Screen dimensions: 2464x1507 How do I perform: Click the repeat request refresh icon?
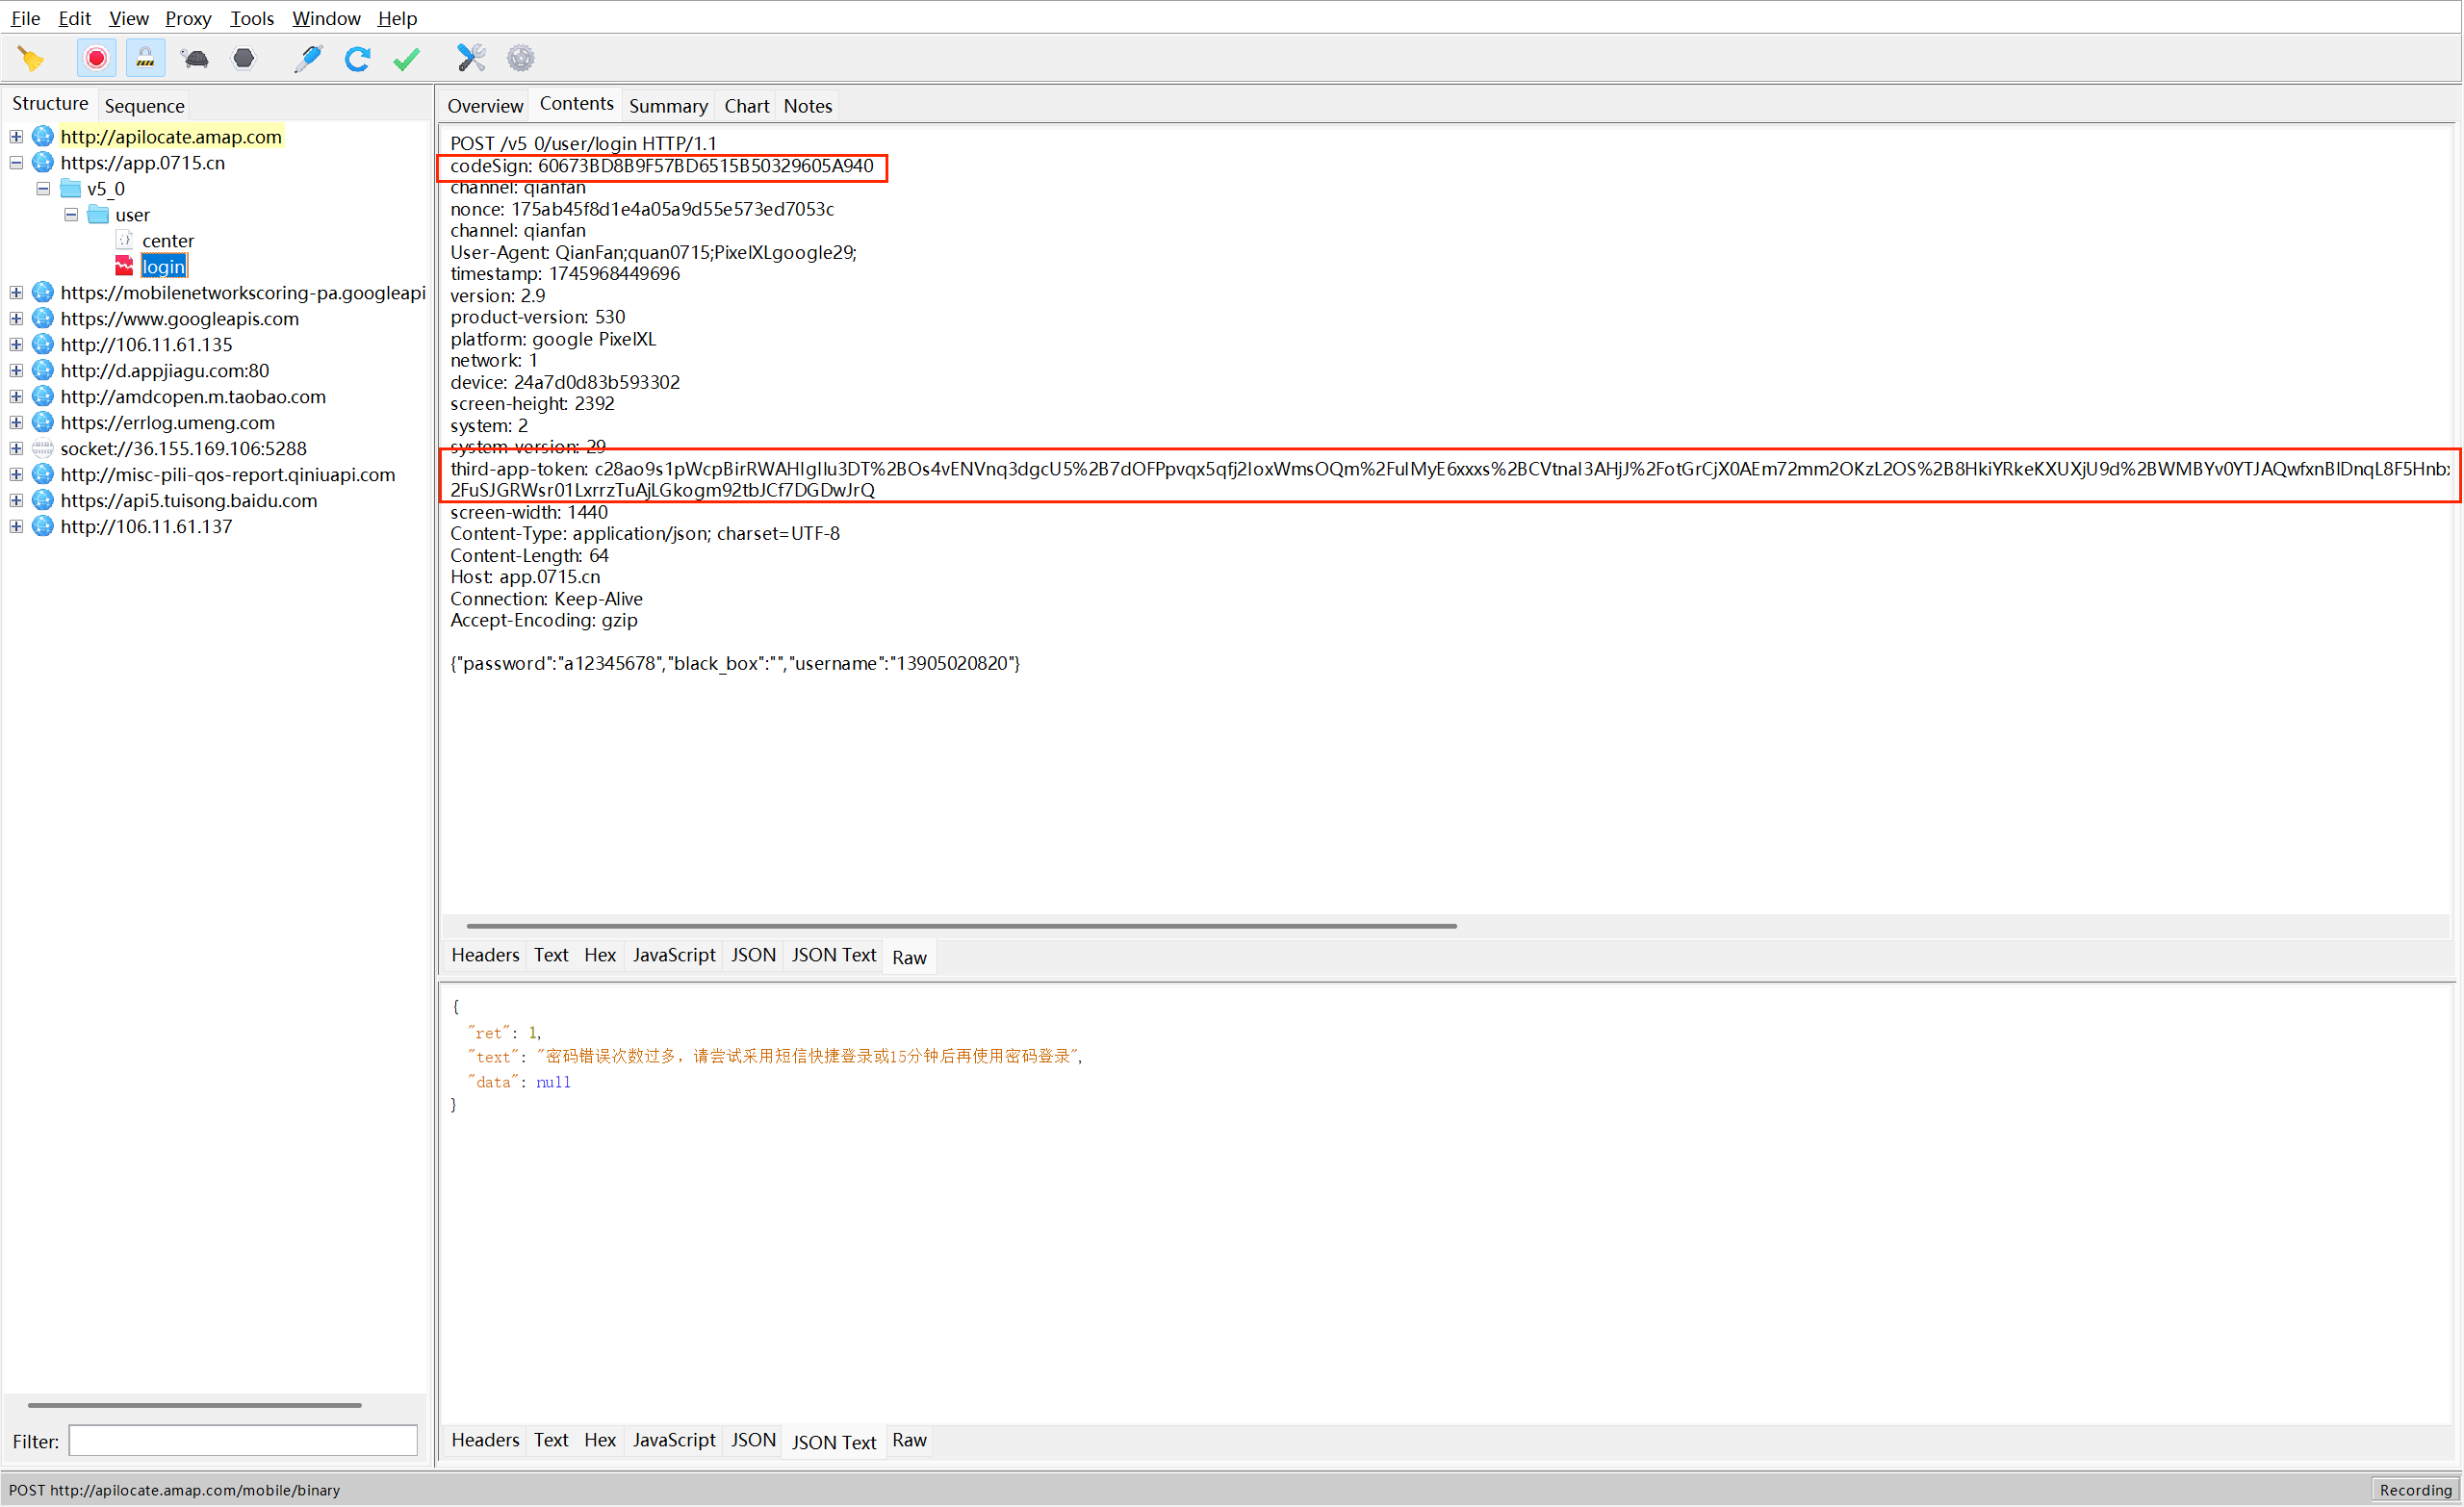(357, 58)
